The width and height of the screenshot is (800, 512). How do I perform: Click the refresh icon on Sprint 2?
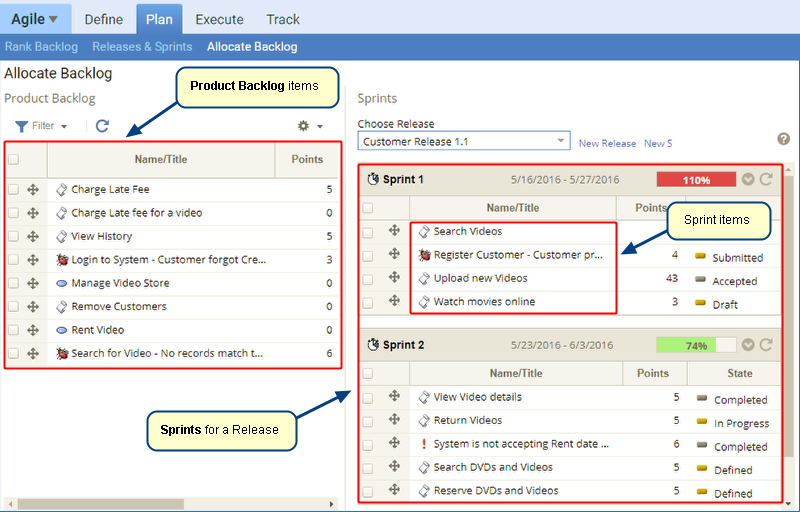tap(767, 345)
